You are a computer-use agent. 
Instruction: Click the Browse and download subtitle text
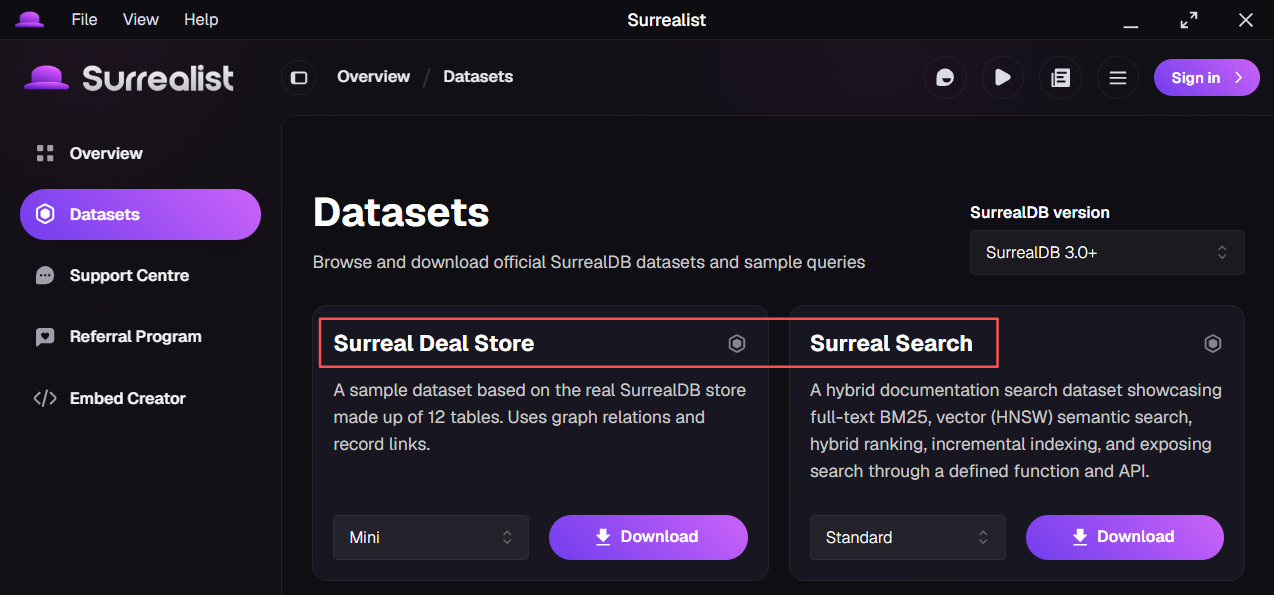589,262
